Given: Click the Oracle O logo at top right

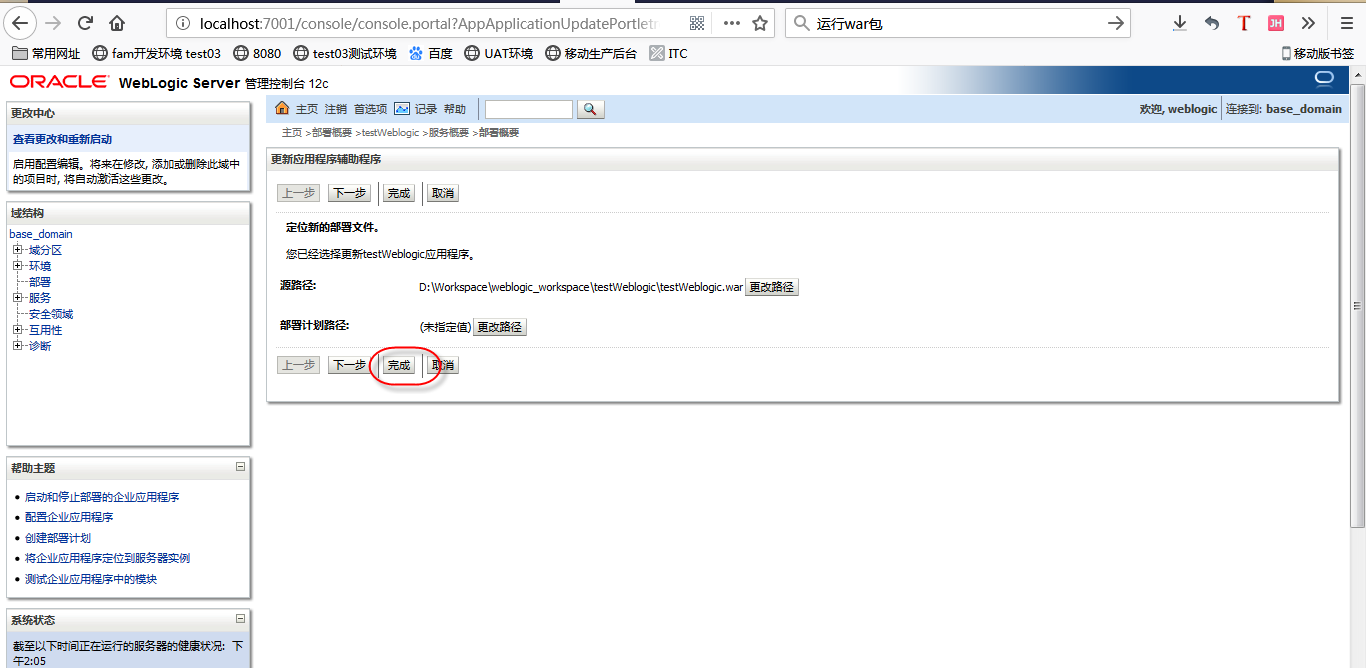Looking at the screenshot, I should tap(1325, 79).
